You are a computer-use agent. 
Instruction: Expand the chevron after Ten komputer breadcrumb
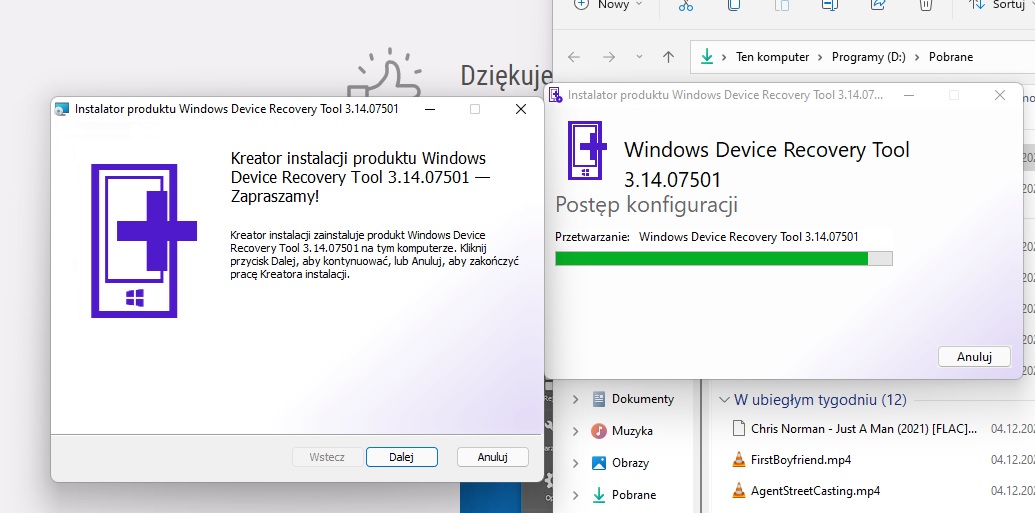[x=820, y=57]
